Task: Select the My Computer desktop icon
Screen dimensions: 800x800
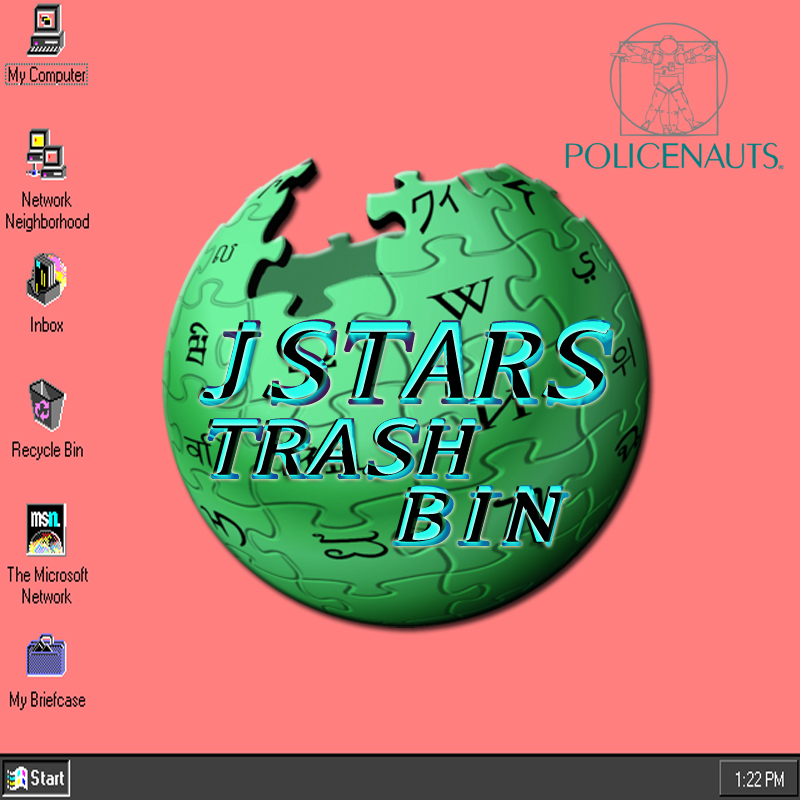Action: tap(47, 31)
